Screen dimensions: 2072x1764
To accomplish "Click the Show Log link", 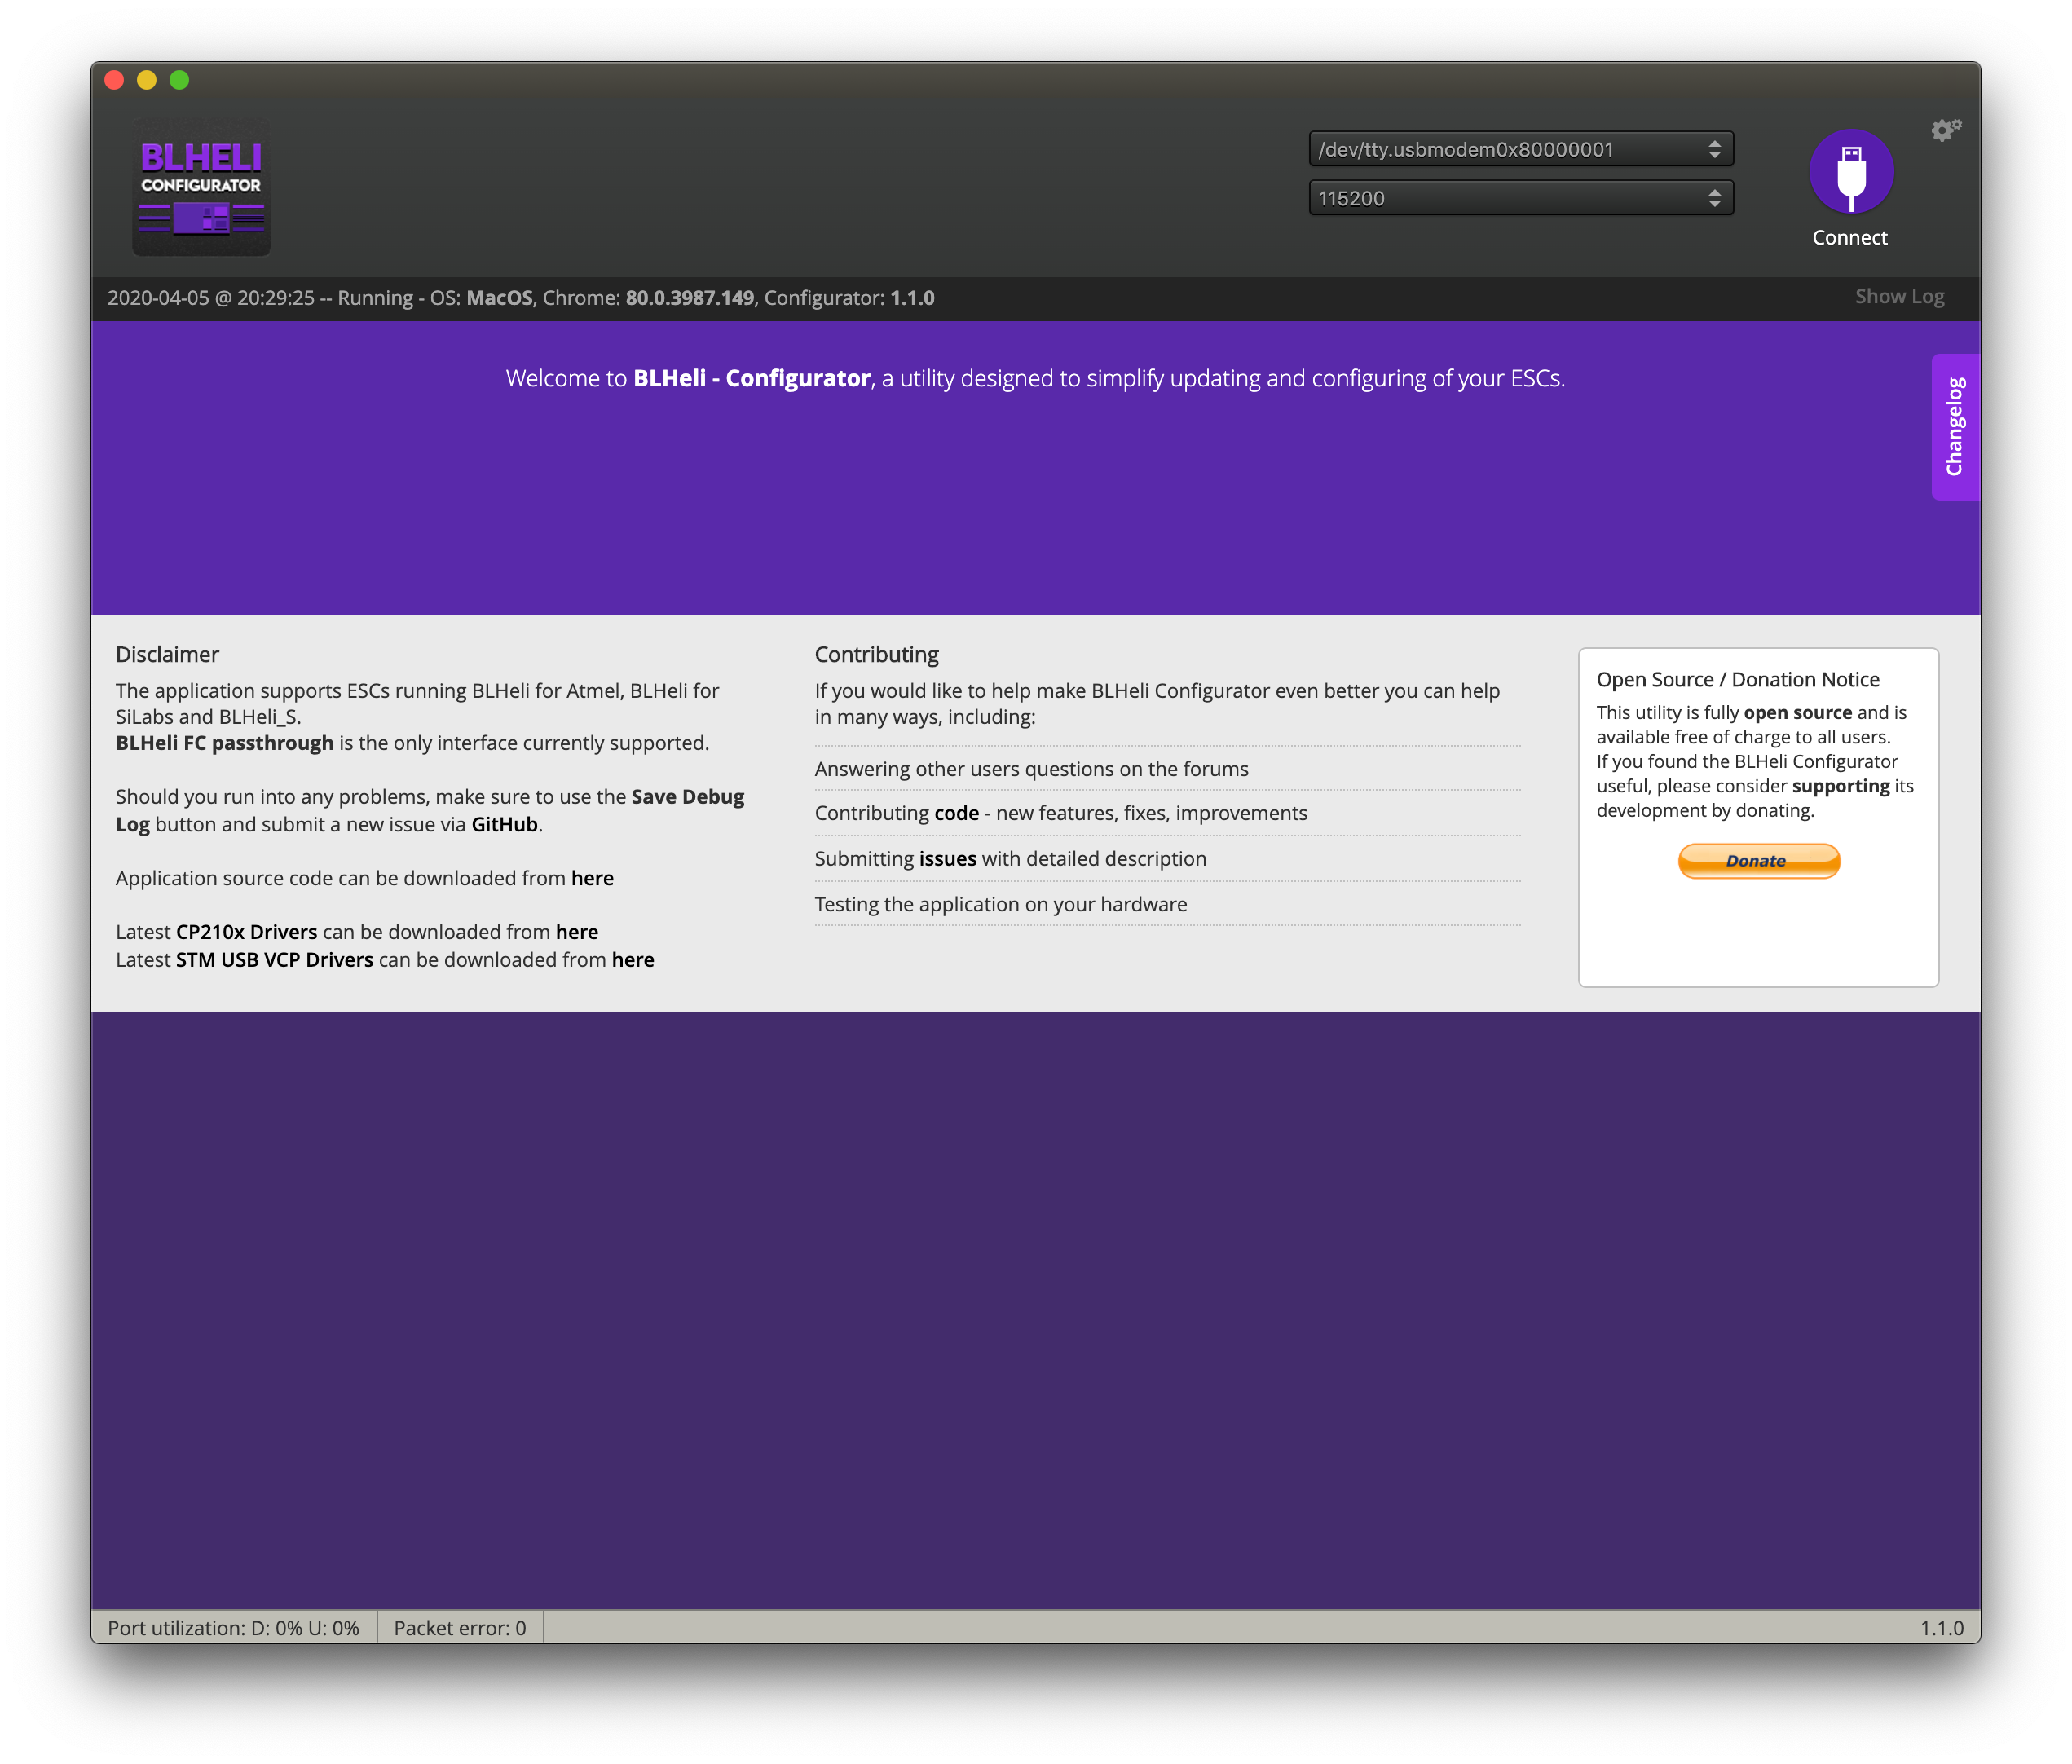I will click(1899, 296).
